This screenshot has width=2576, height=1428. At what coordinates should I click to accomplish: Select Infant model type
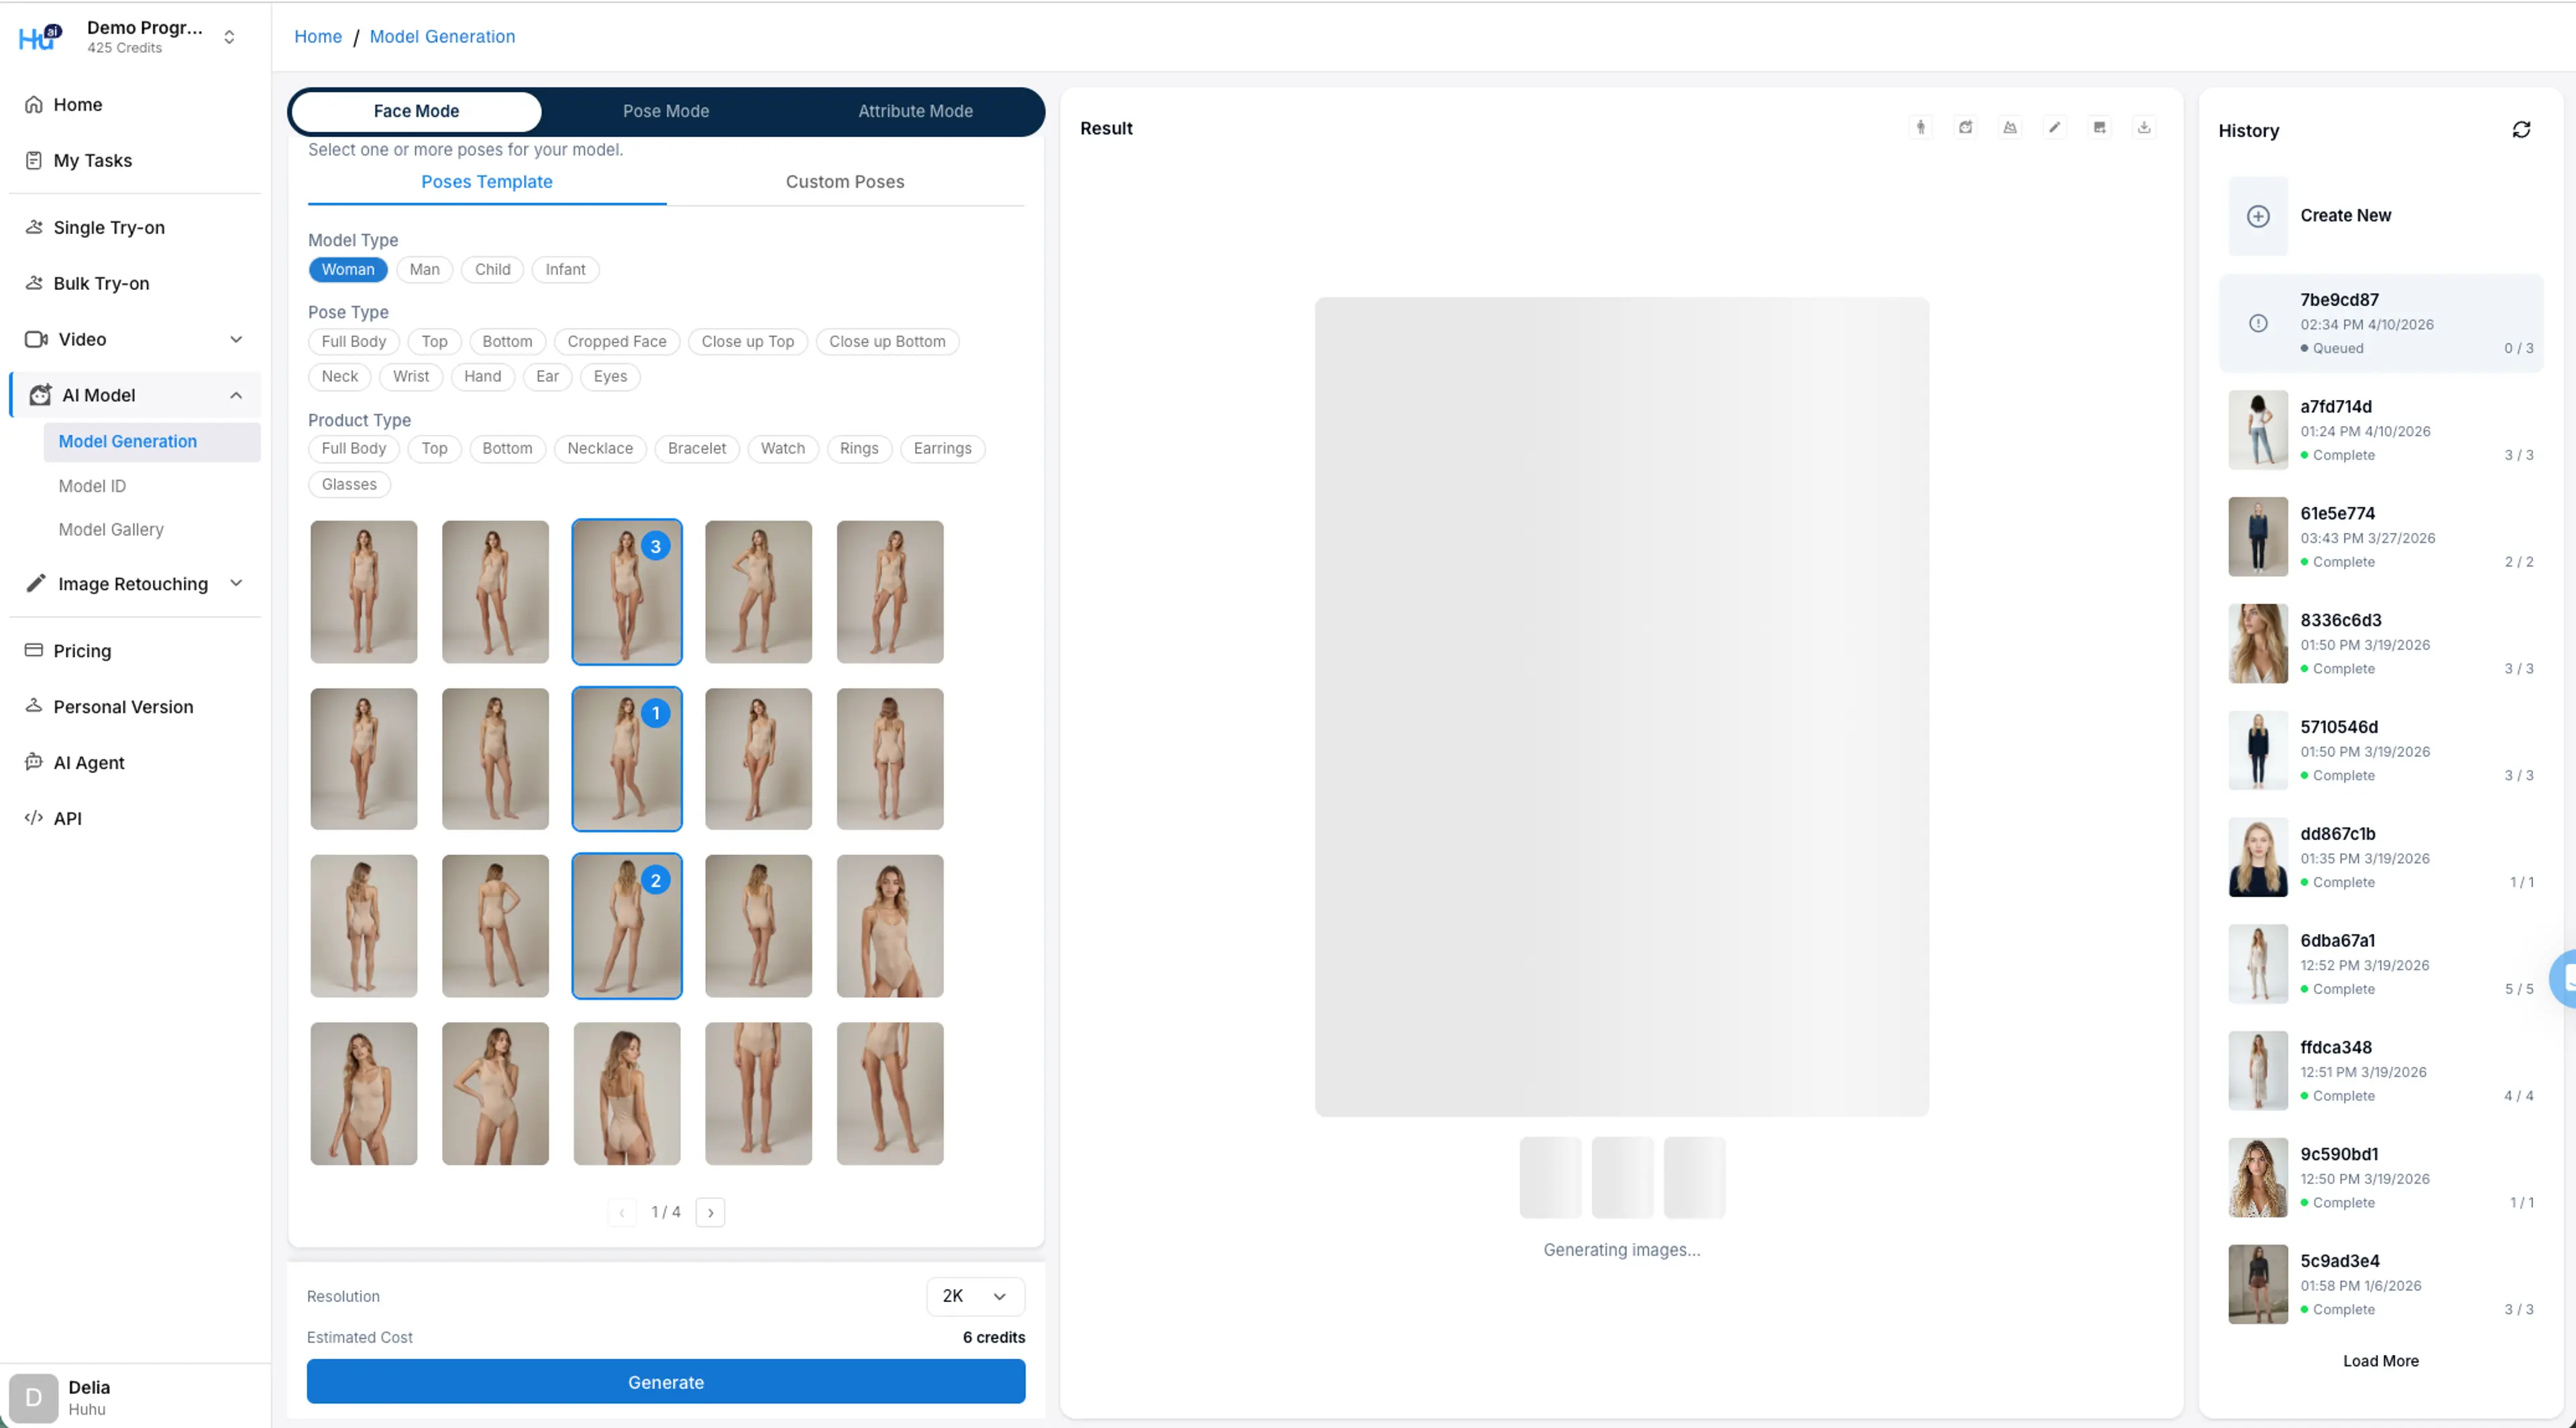(x=565, y=269)
